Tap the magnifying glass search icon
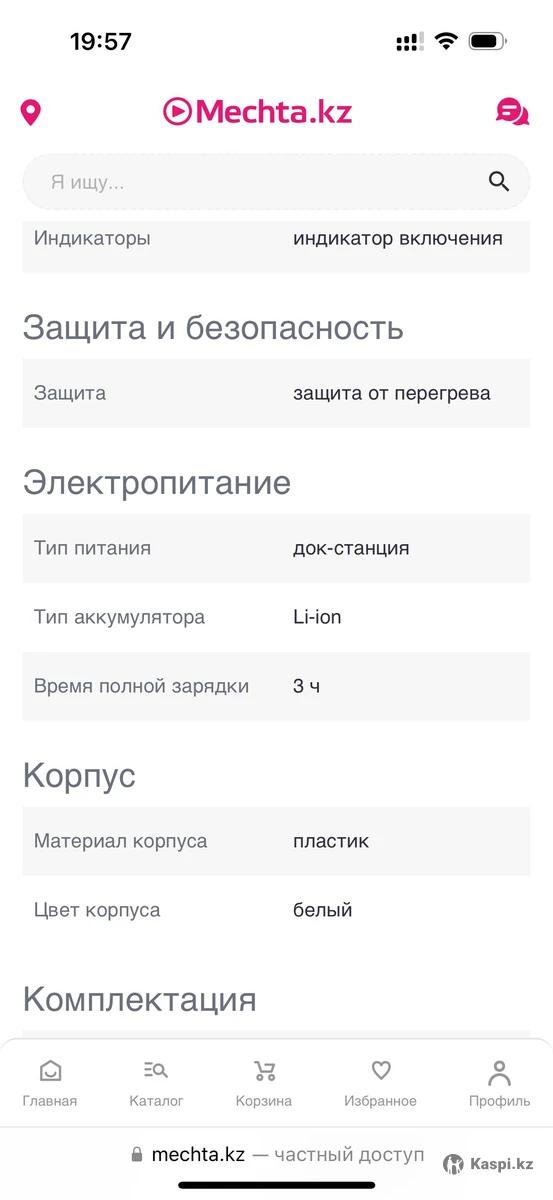This screenshot has width=553, height=1200. [499, 181]
